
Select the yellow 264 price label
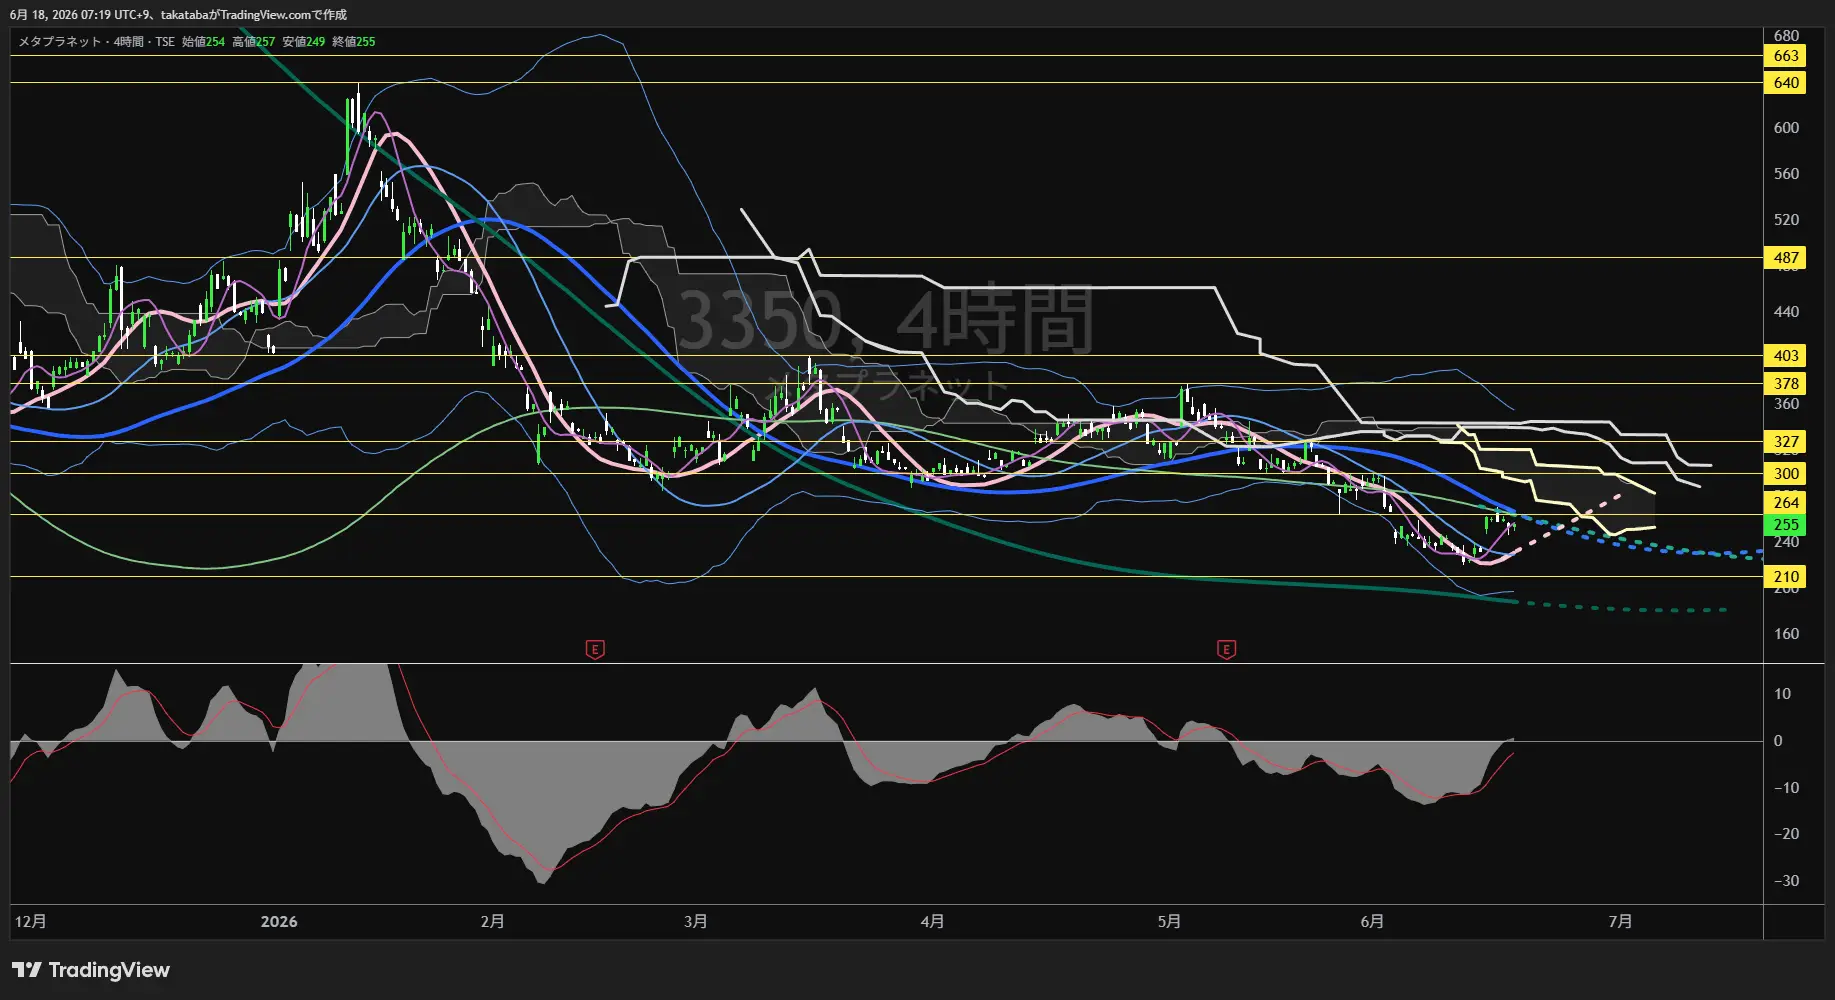pos(1786,503)
